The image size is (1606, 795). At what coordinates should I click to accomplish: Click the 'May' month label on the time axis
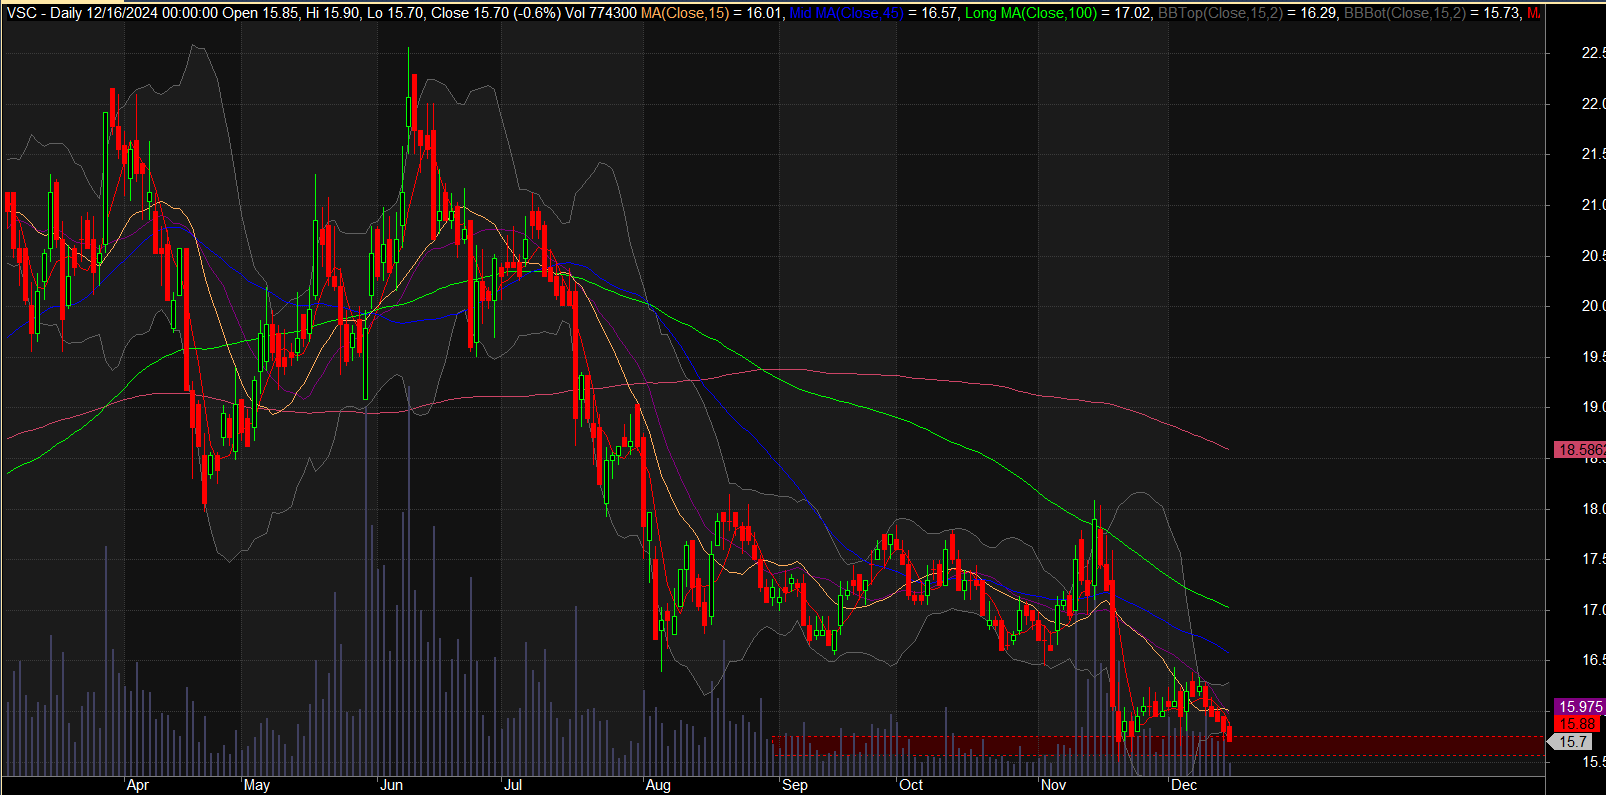pyautogui.click(x=257, y=785)
